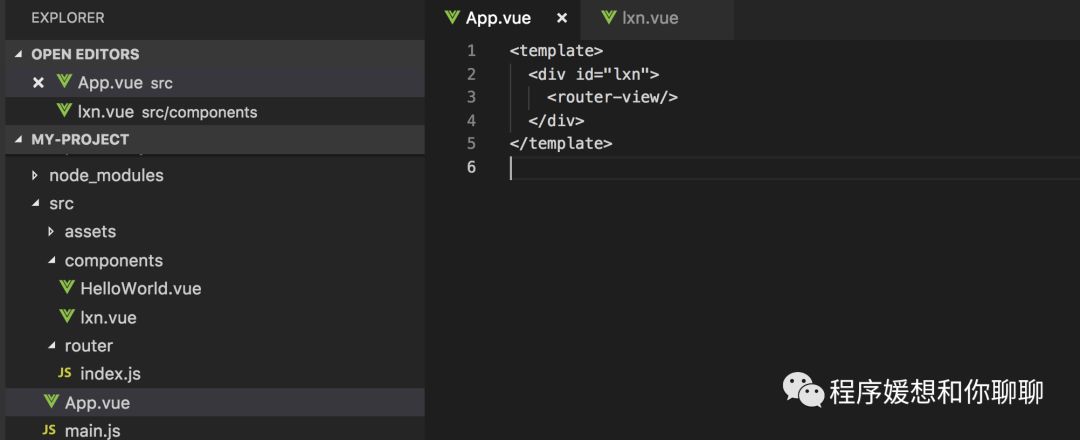Click Vue icon of lxn.vue under components
Screen dimensions: 1080x440
click(68, 317)
